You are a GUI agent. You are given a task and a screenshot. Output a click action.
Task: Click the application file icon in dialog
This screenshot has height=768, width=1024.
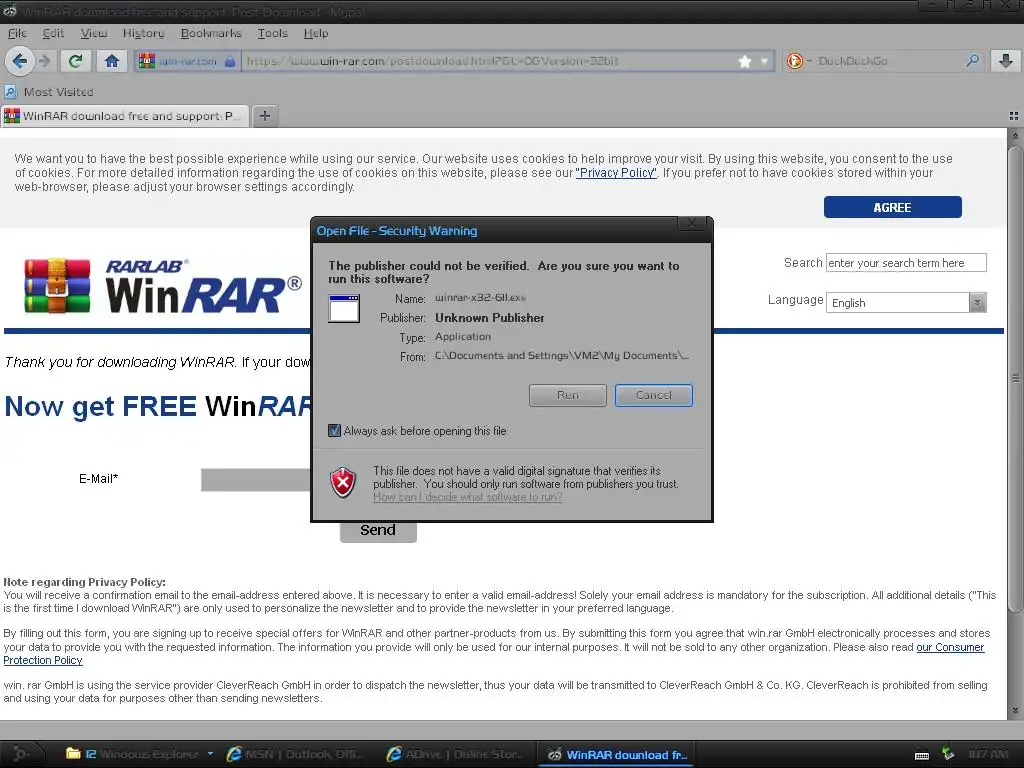(x=344, y=308)
